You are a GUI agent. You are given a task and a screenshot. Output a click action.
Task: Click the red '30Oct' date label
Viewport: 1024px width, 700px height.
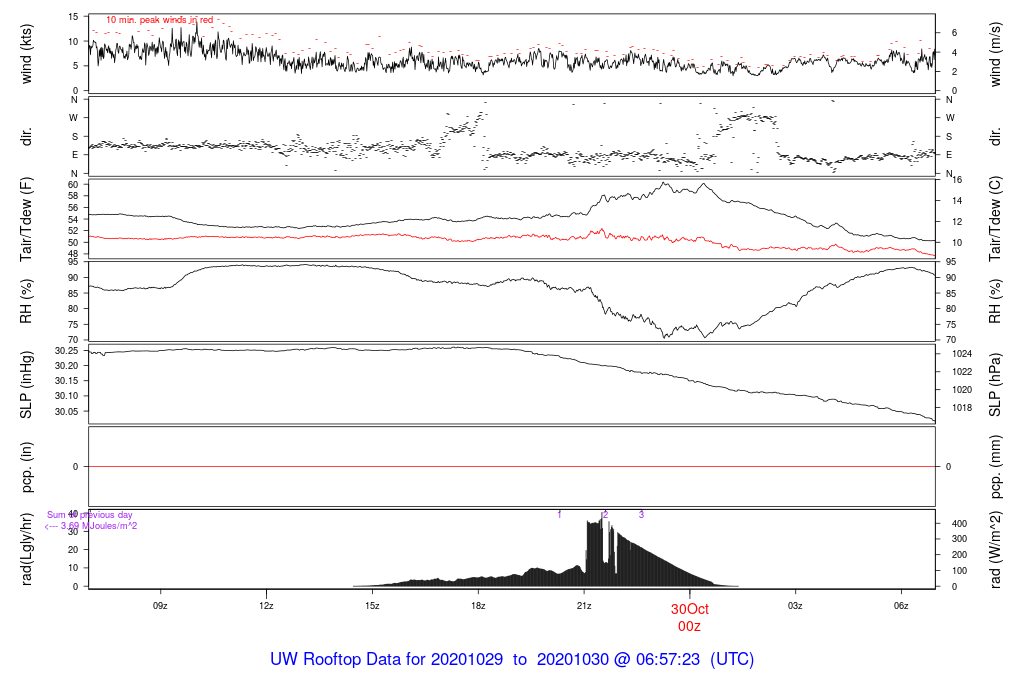pyautogui.click(x=690, y=609)
